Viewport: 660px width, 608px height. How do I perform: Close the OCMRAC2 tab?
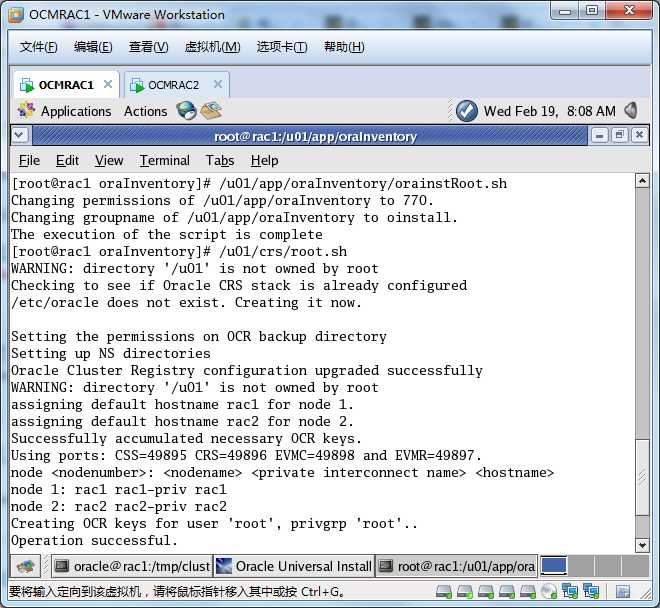click(218, 84)
